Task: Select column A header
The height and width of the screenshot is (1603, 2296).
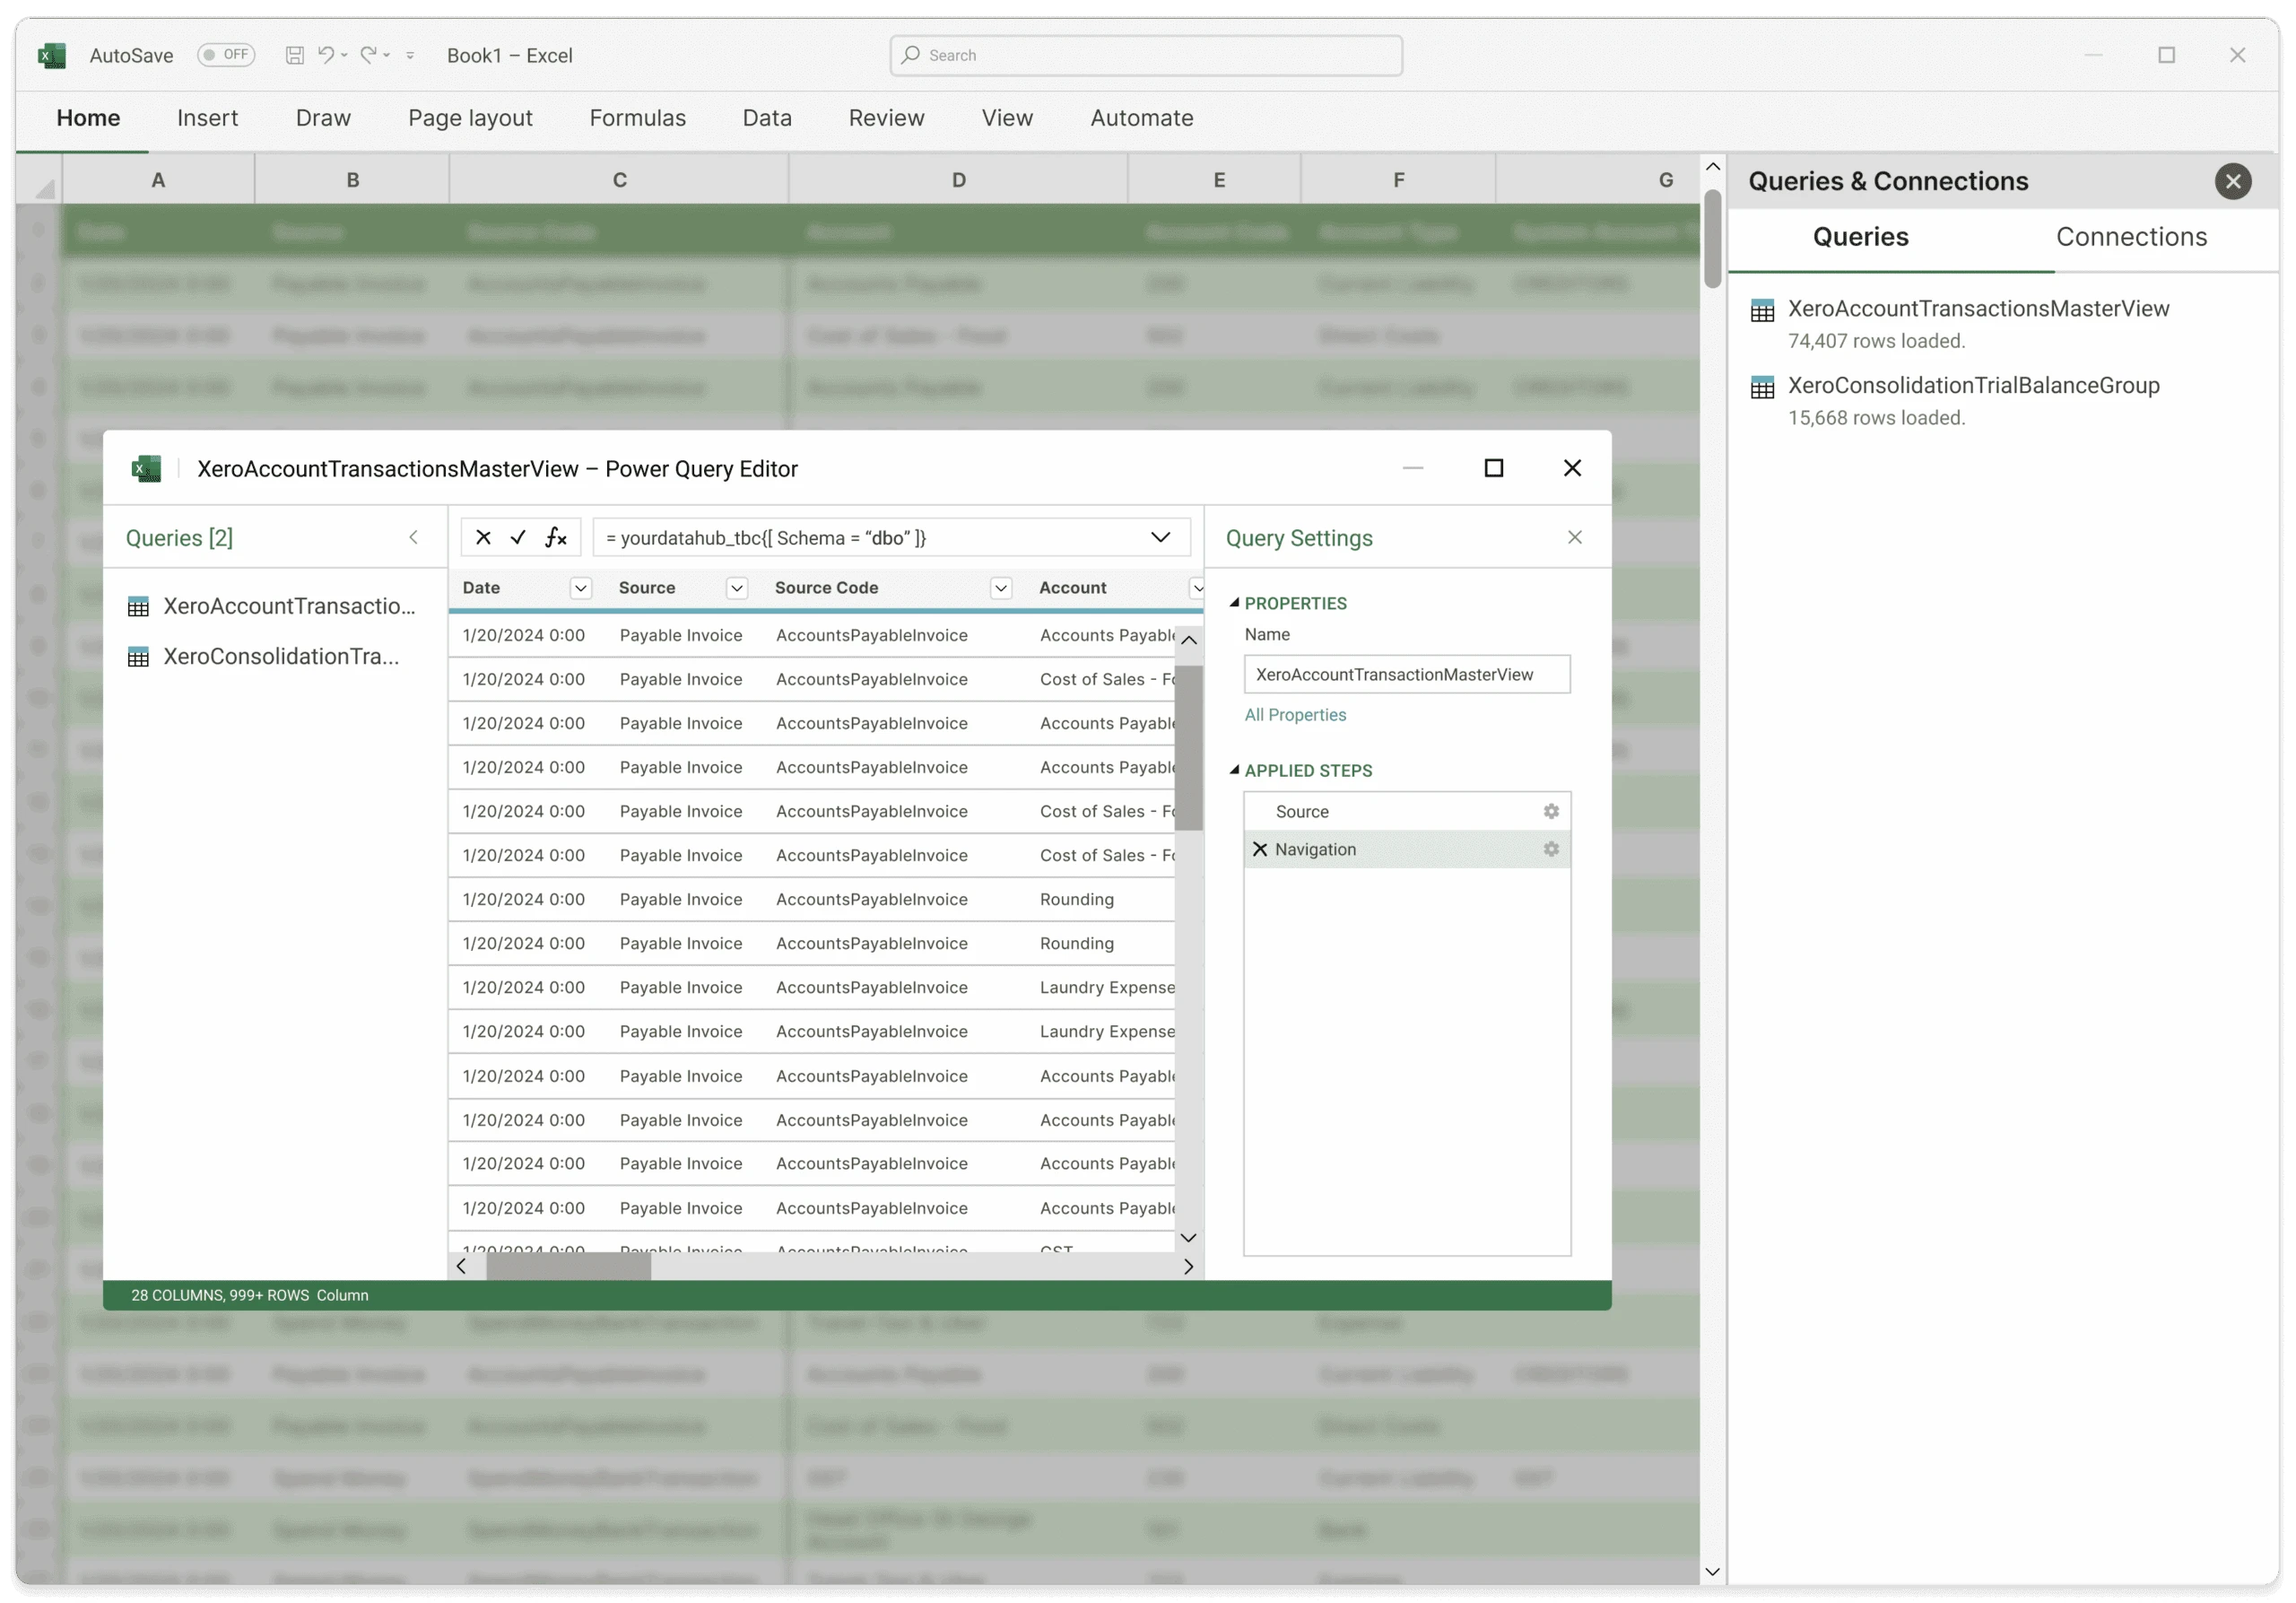Action: [158, 180]
